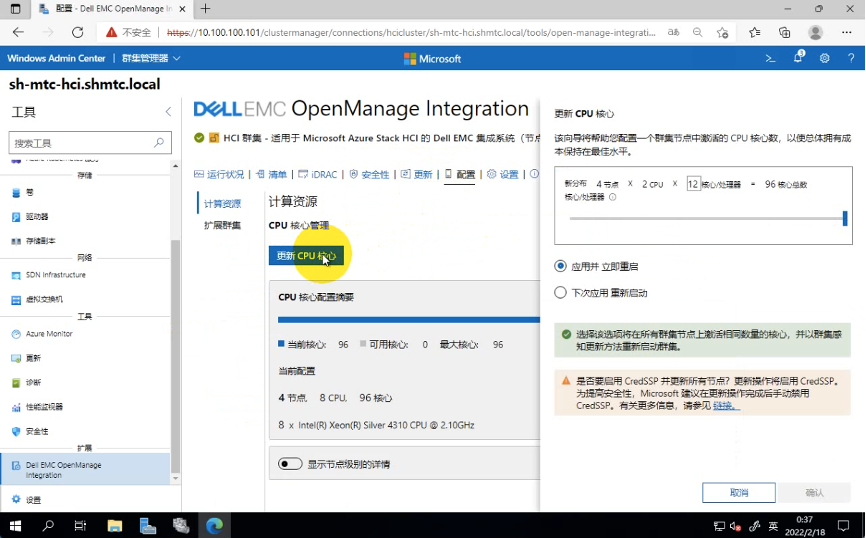
Task: Toggle 显示节点级别的详情 switch
Action: point(290,464)
